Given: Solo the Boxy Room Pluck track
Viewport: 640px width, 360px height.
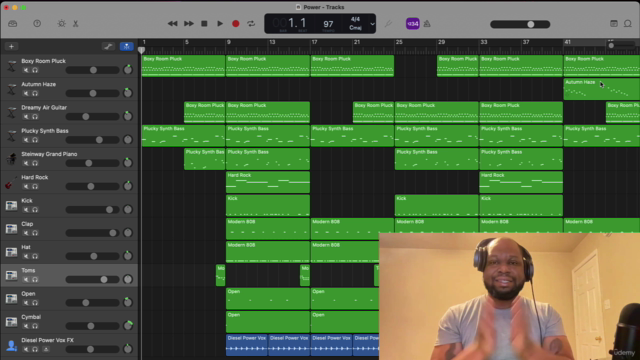Looking at the screenshot, I should [35, 70].
